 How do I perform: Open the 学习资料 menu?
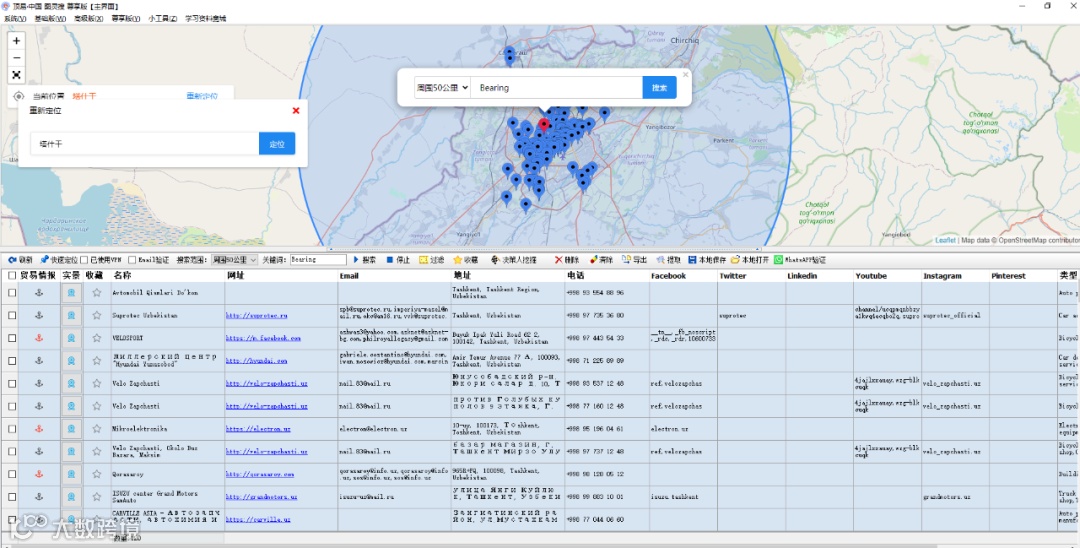[x=205, y=19]
